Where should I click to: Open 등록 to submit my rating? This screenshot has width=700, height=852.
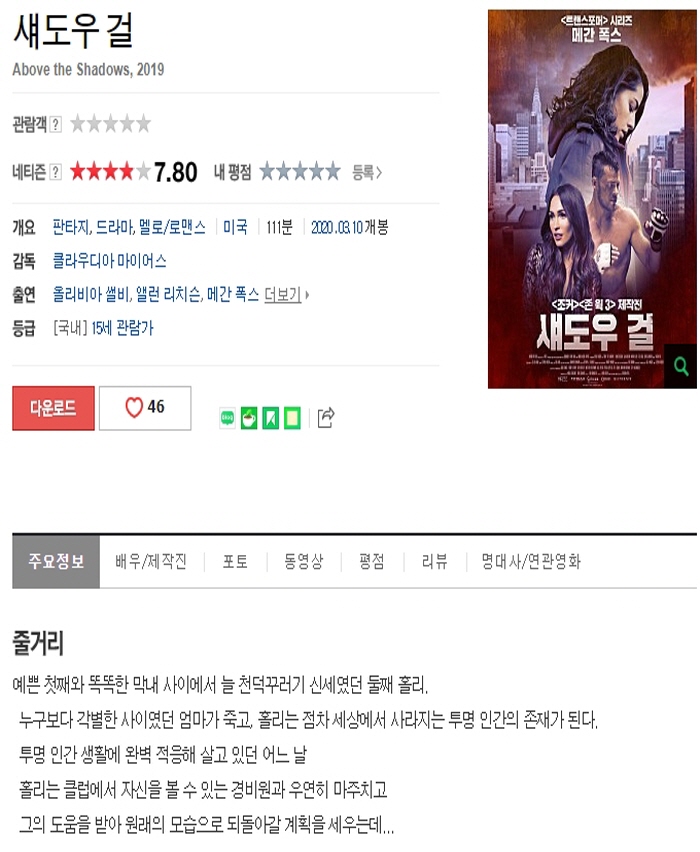[367, 173]
